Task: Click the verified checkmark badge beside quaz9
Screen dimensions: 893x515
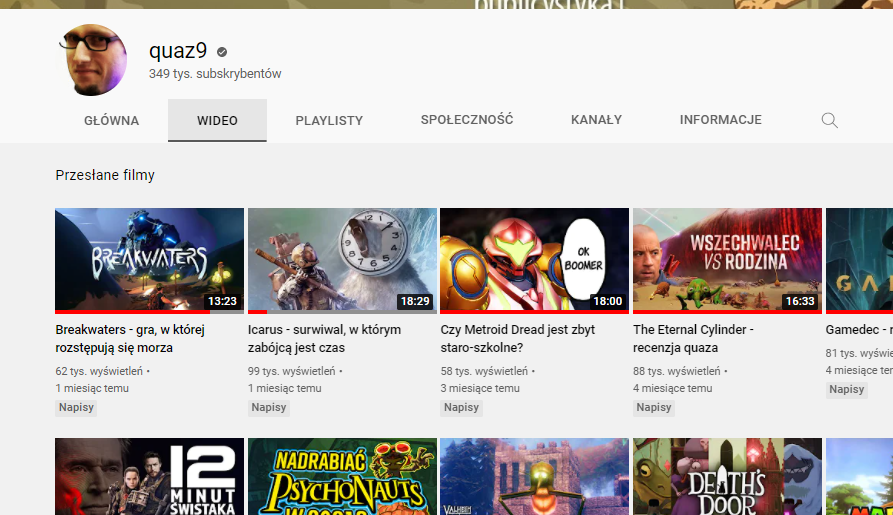Action: coord(222,52)
